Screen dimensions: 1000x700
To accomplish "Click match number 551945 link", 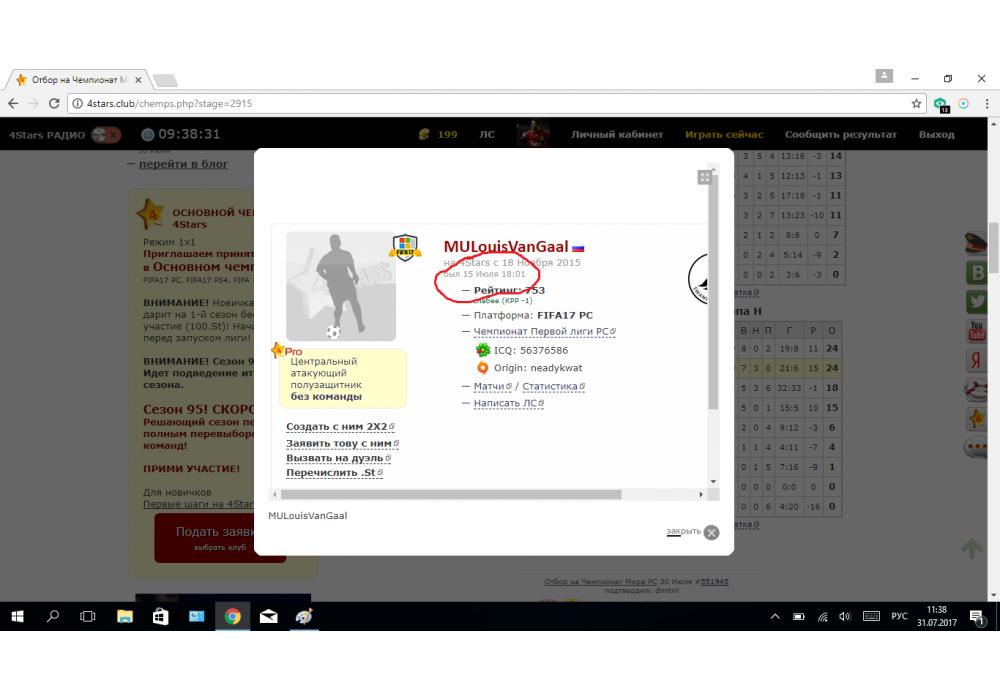I will (x=714, y=581).
